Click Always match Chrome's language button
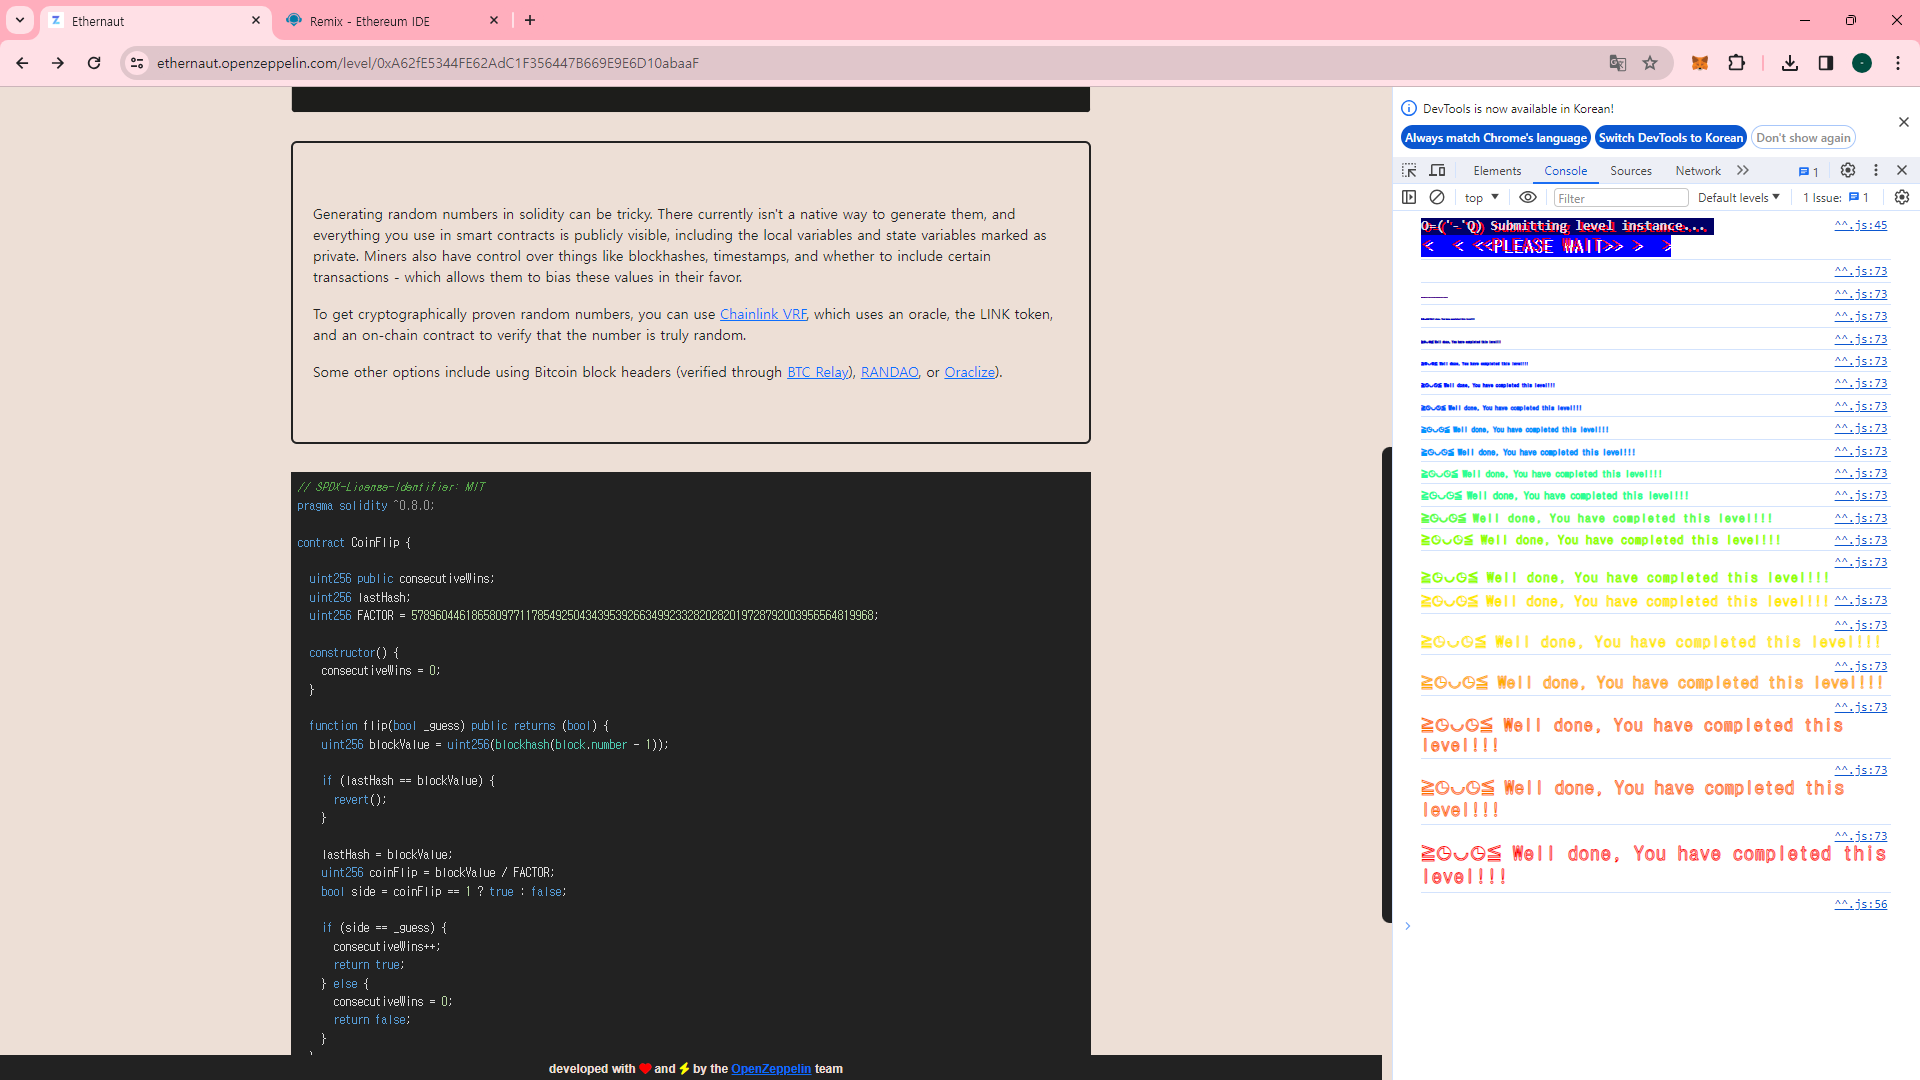Viewport: 1920px width, 1080px height. (1496, 138)
